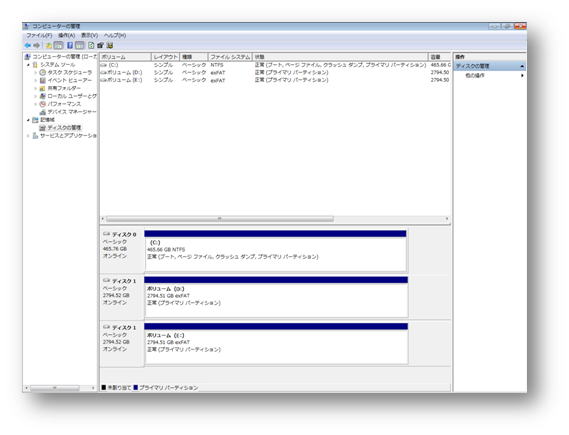Select the (C:) 465.66 GB NTFS partition block

pyautogui.click(x=275, y=251)
